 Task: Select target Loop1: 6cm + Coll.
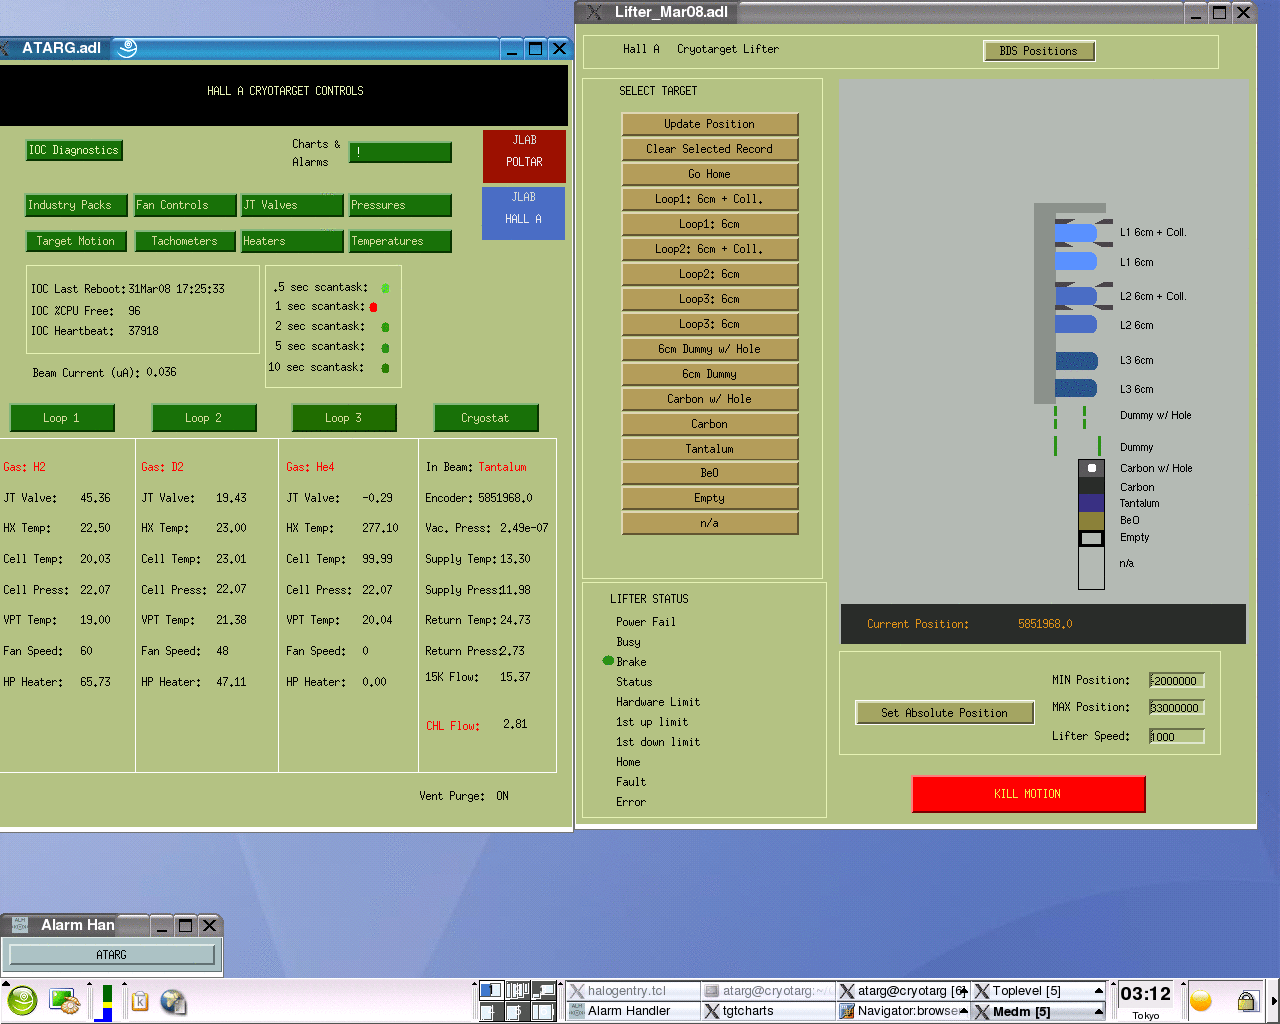click(710, 199)
